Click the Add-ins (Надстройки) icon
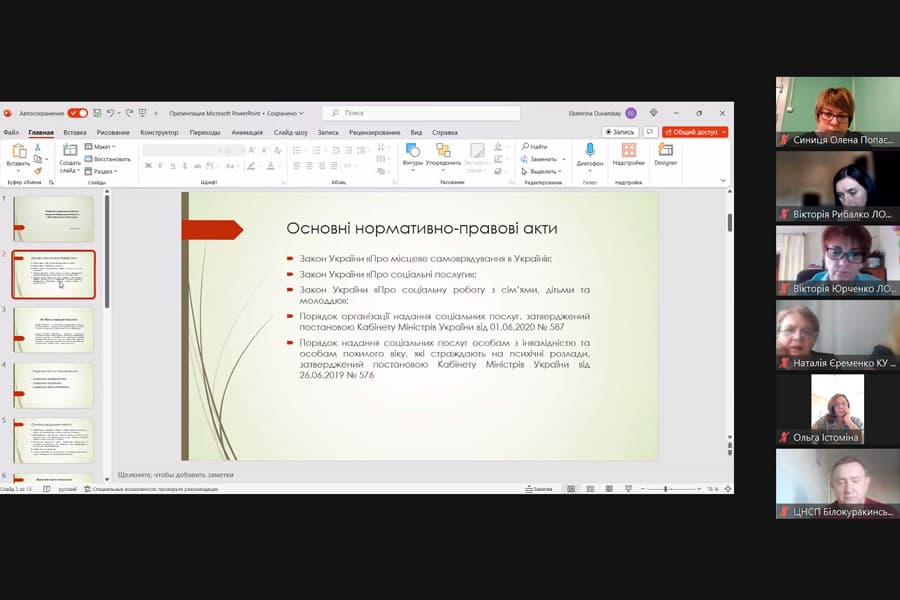Viewport: 900px width, 600px height. [628, 151]
